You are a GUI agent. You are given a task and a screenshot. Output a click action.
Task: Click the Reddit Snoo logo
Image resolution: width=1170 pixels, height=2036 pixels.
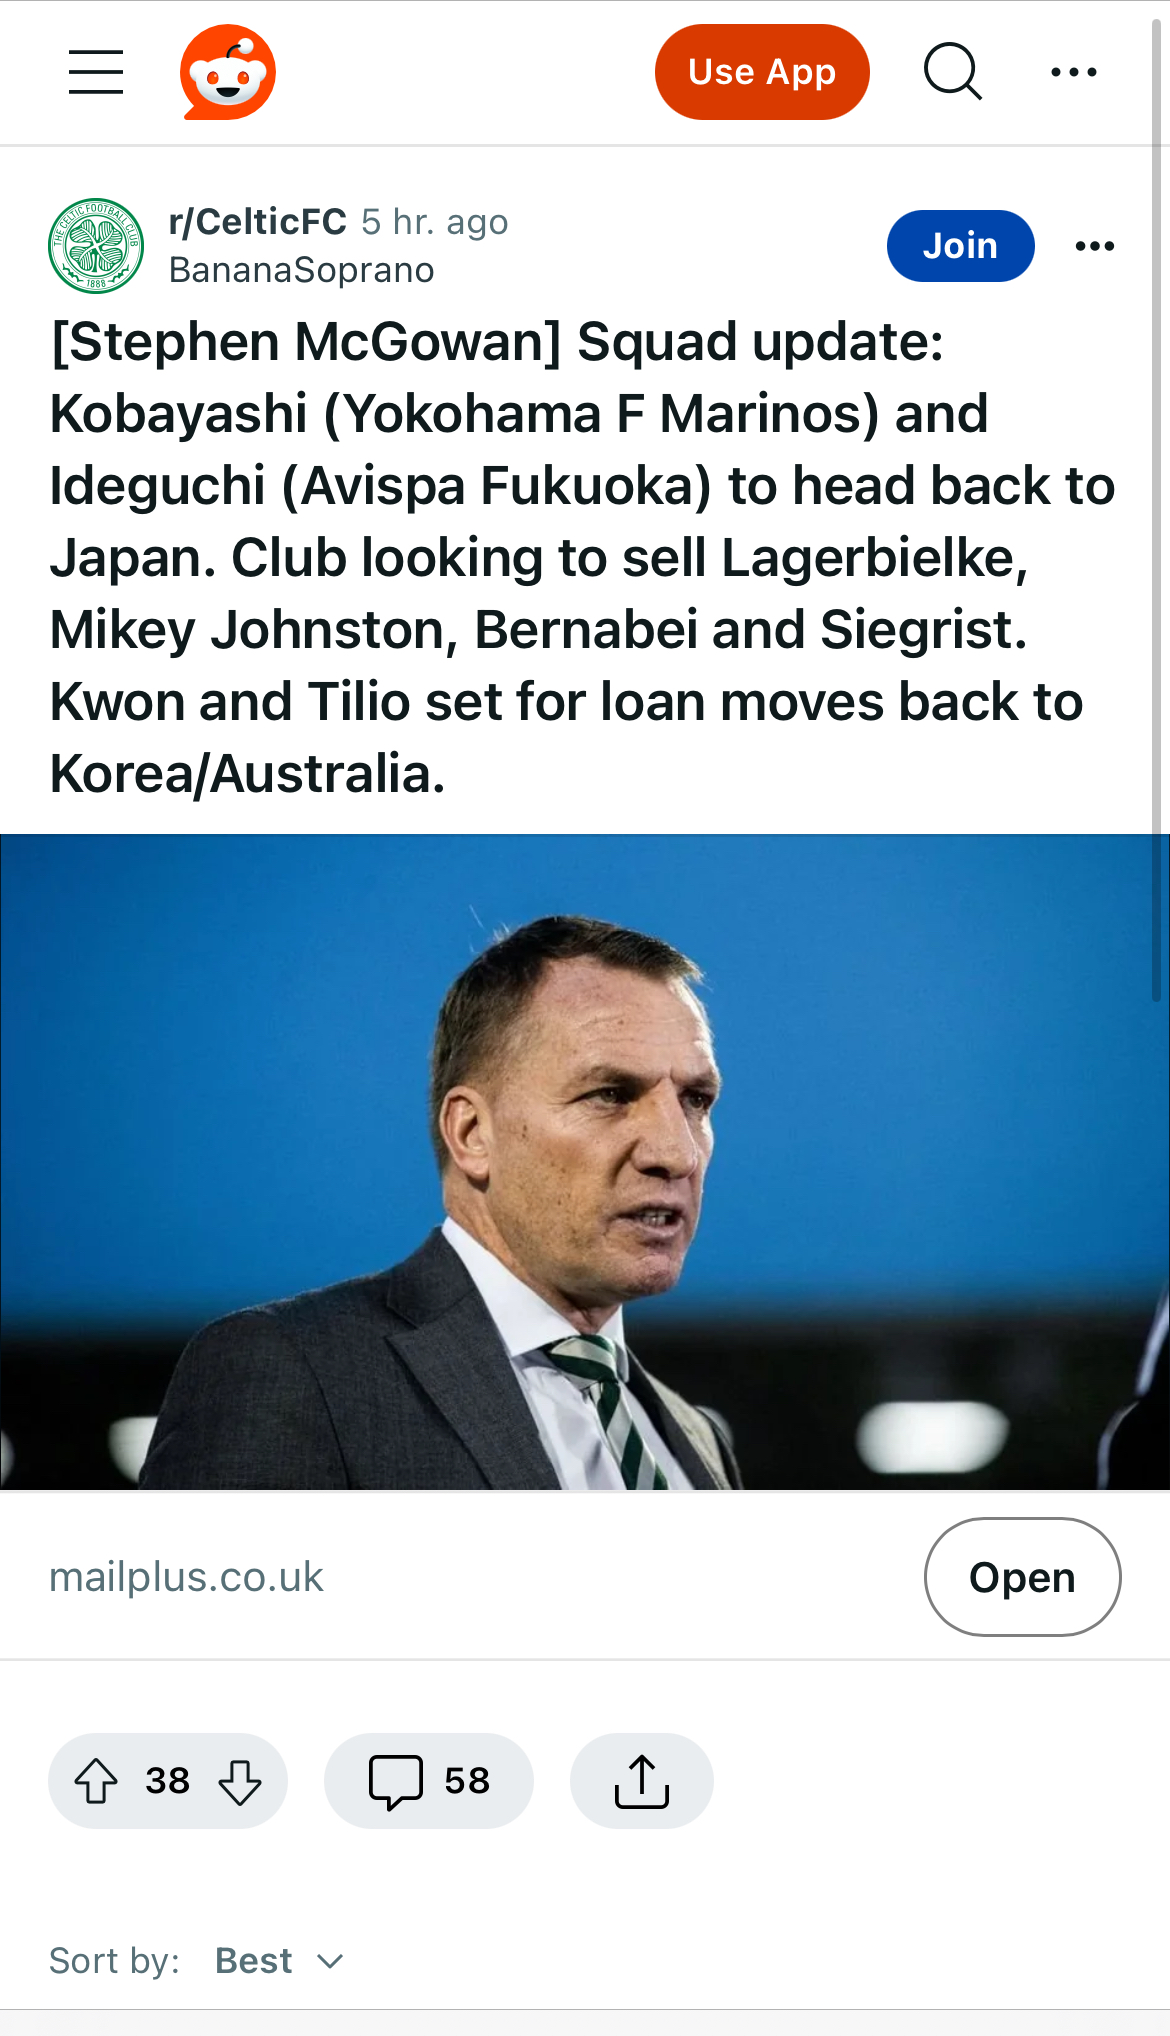[x=228, y=72]
